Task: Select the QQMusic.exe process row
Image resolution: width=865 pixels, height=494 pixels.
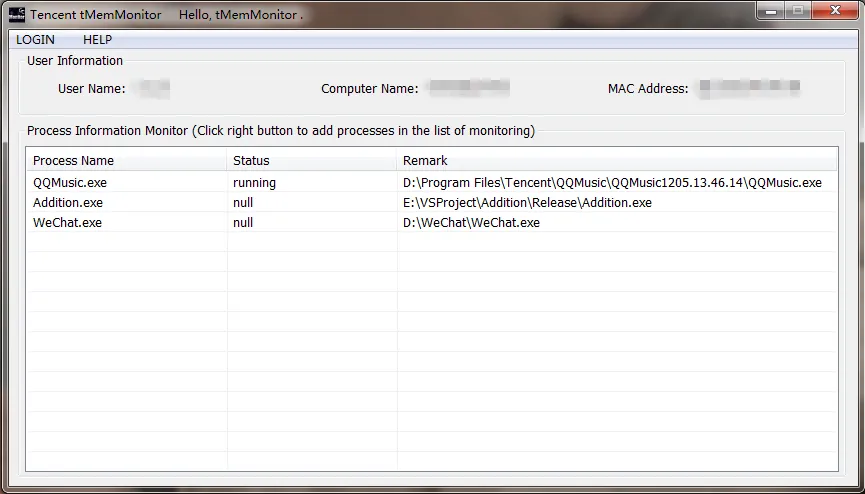Action: (432, 183)
